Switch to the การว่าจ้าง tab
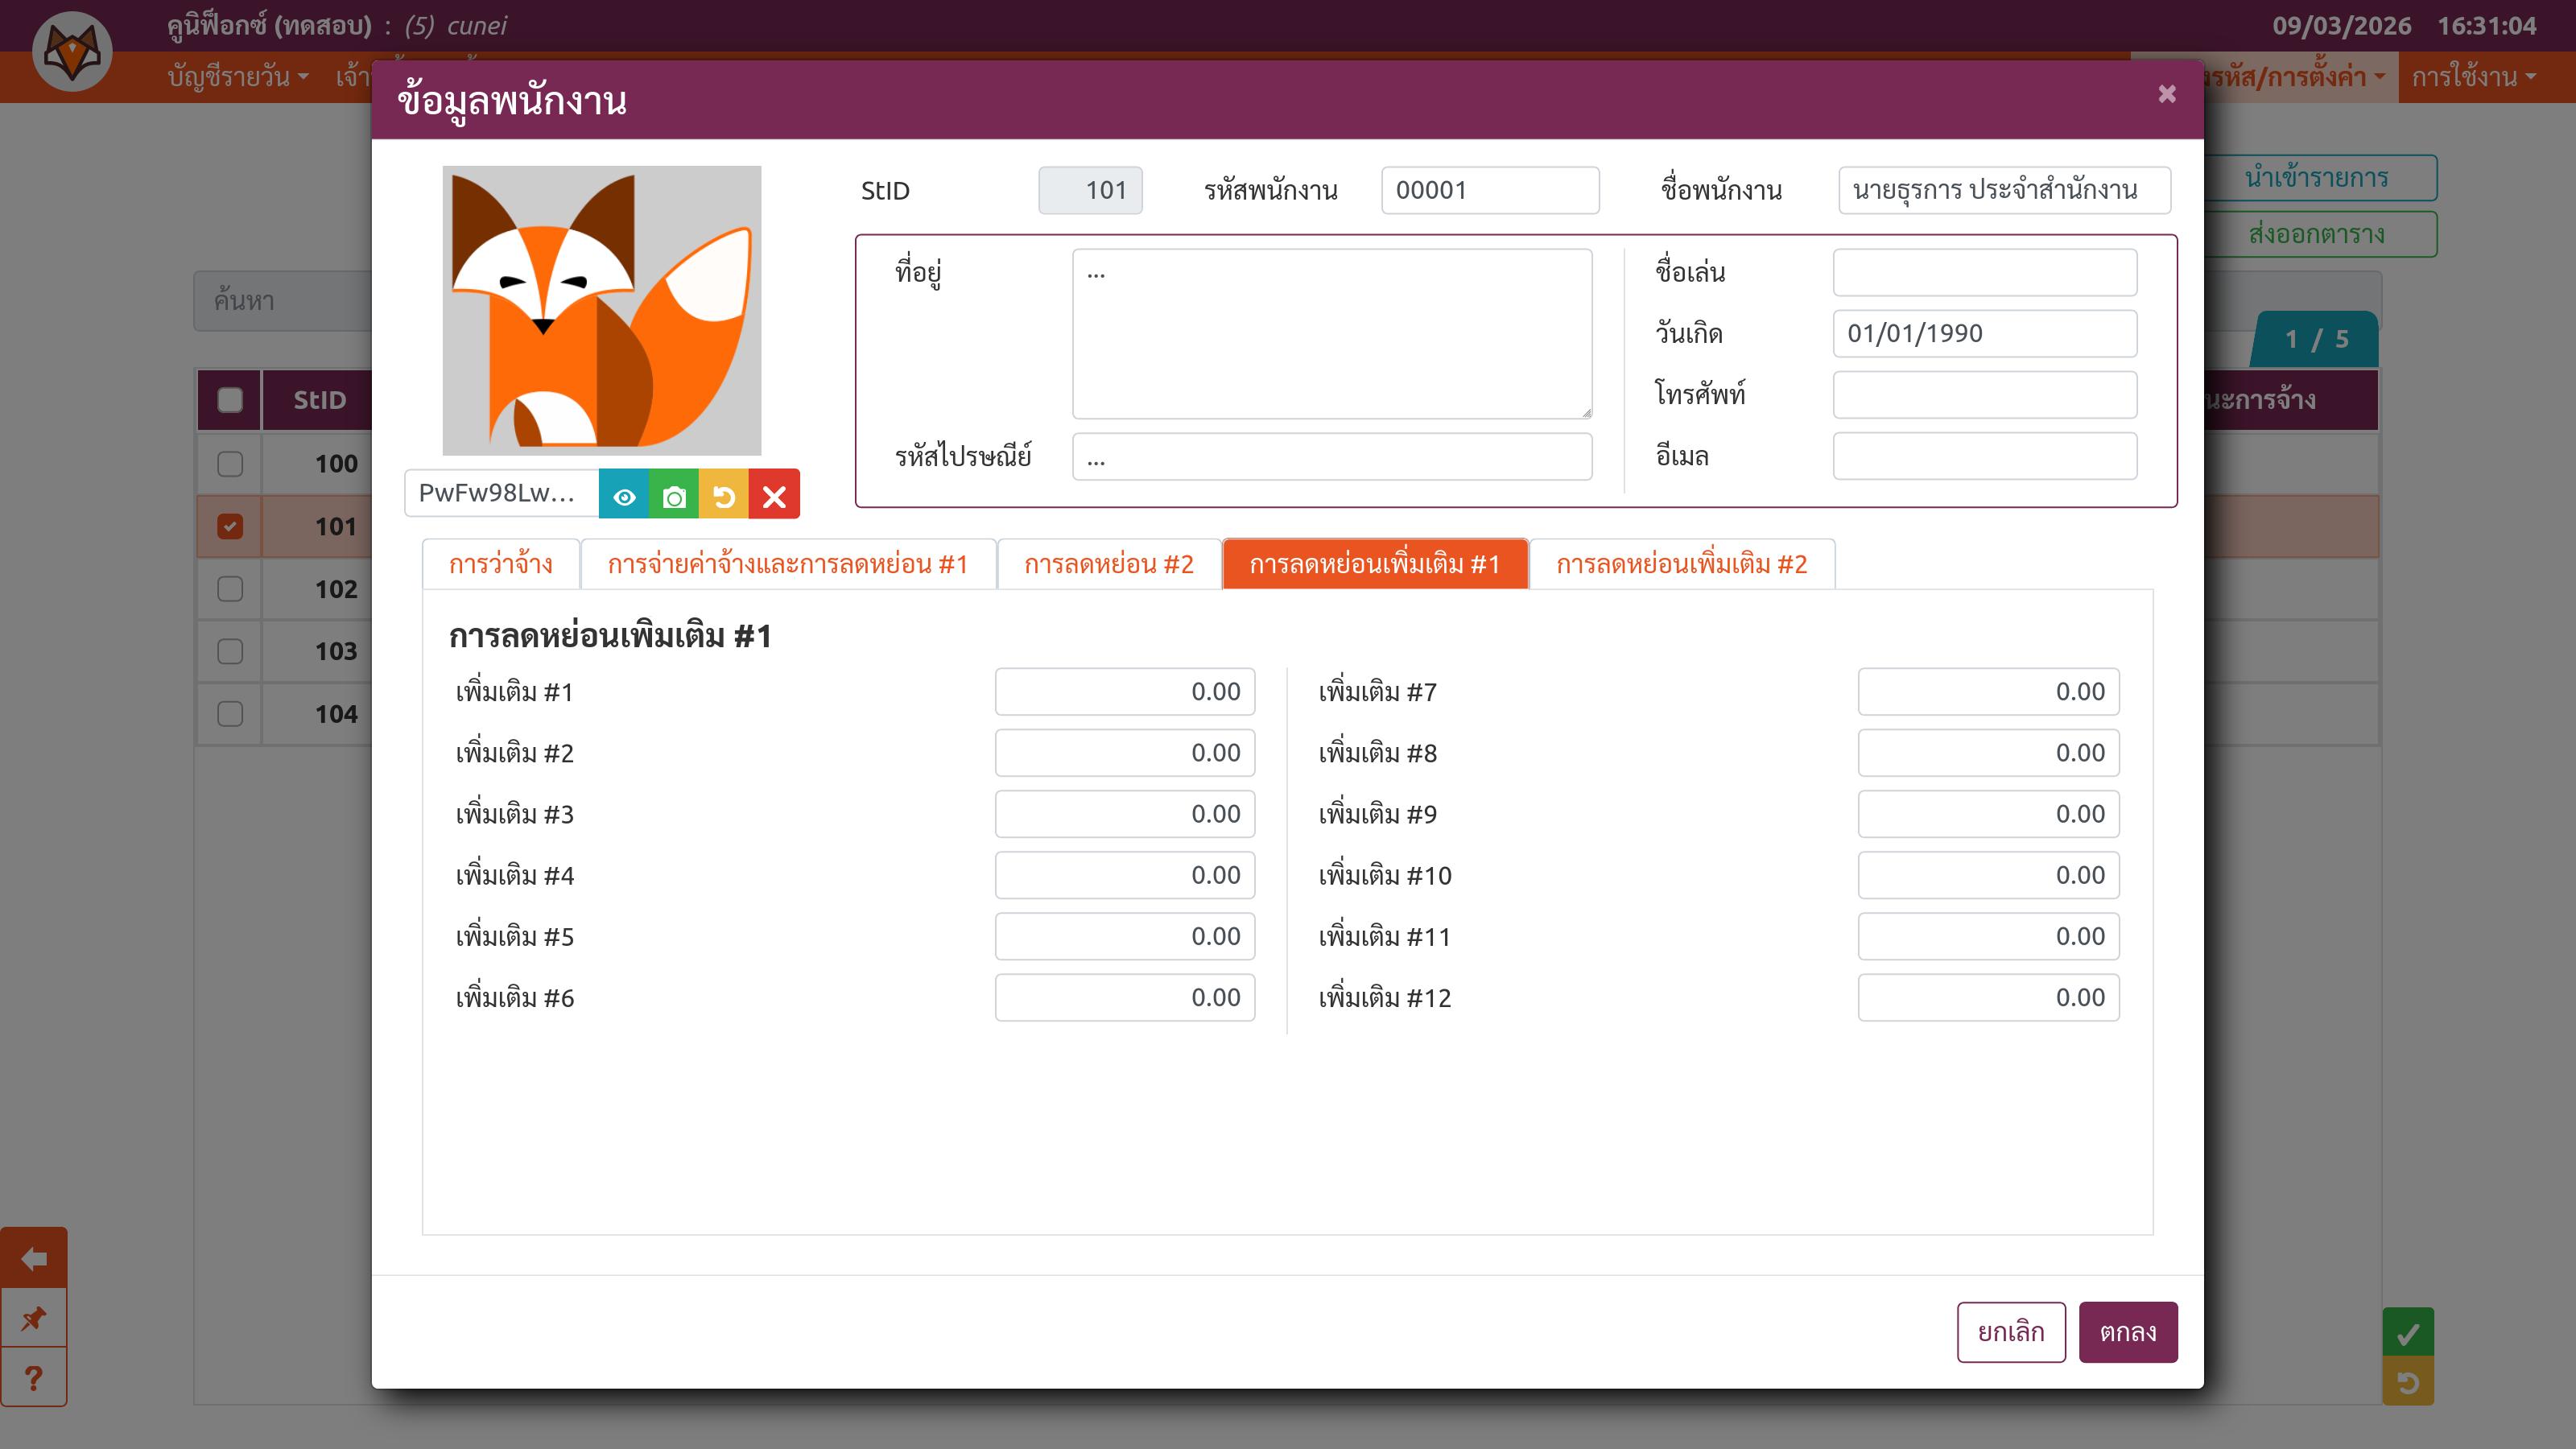The height and width of the screenshot is (1449, 2576). (x=501, y=565)
